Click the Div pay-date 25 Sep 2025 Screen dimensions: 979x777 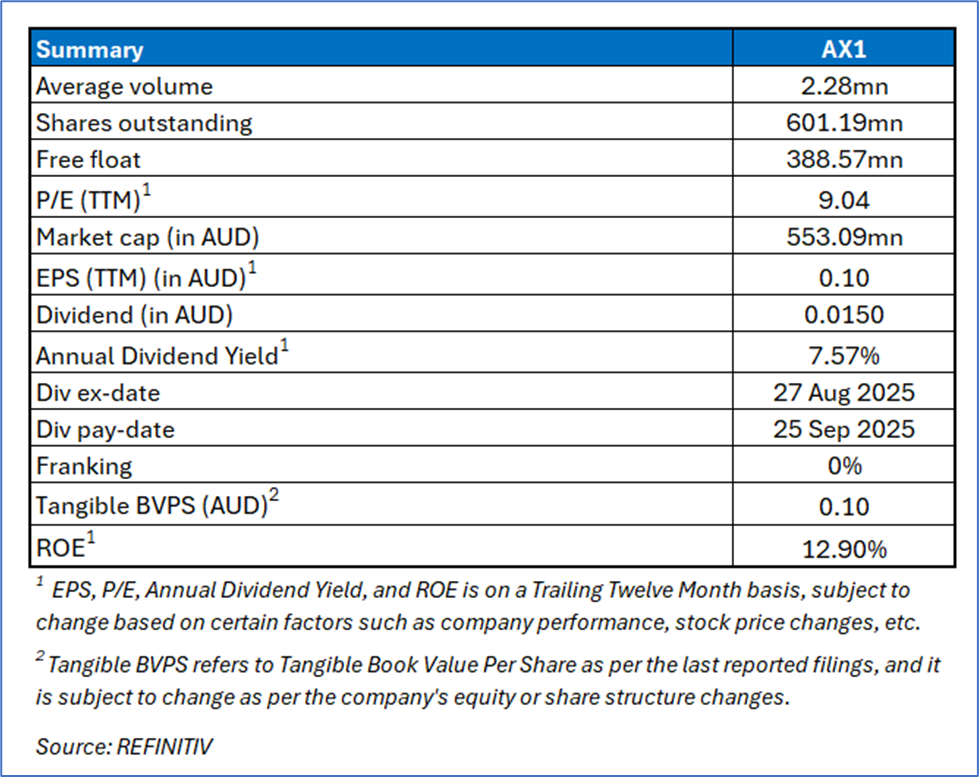click(x=843, y=430)
